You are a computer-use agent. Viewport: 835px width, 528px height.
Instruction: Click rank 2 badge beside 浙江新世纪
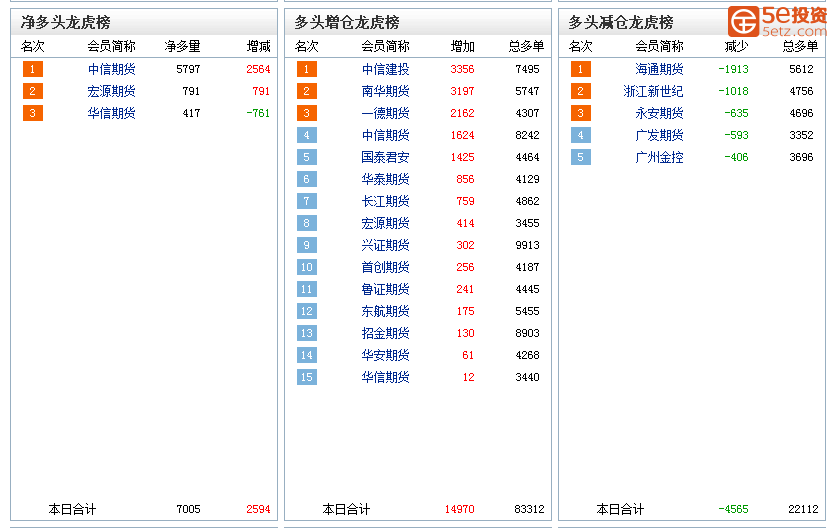pos(580,91)
